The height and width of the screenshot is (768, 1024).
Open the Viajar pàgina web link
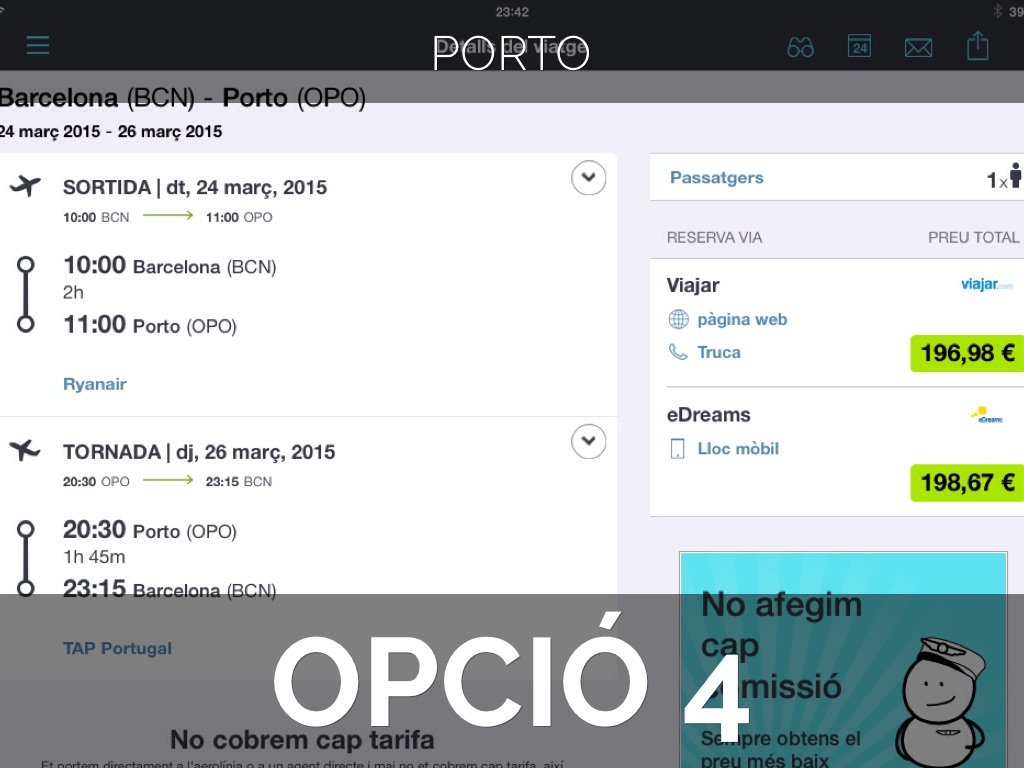742,320
